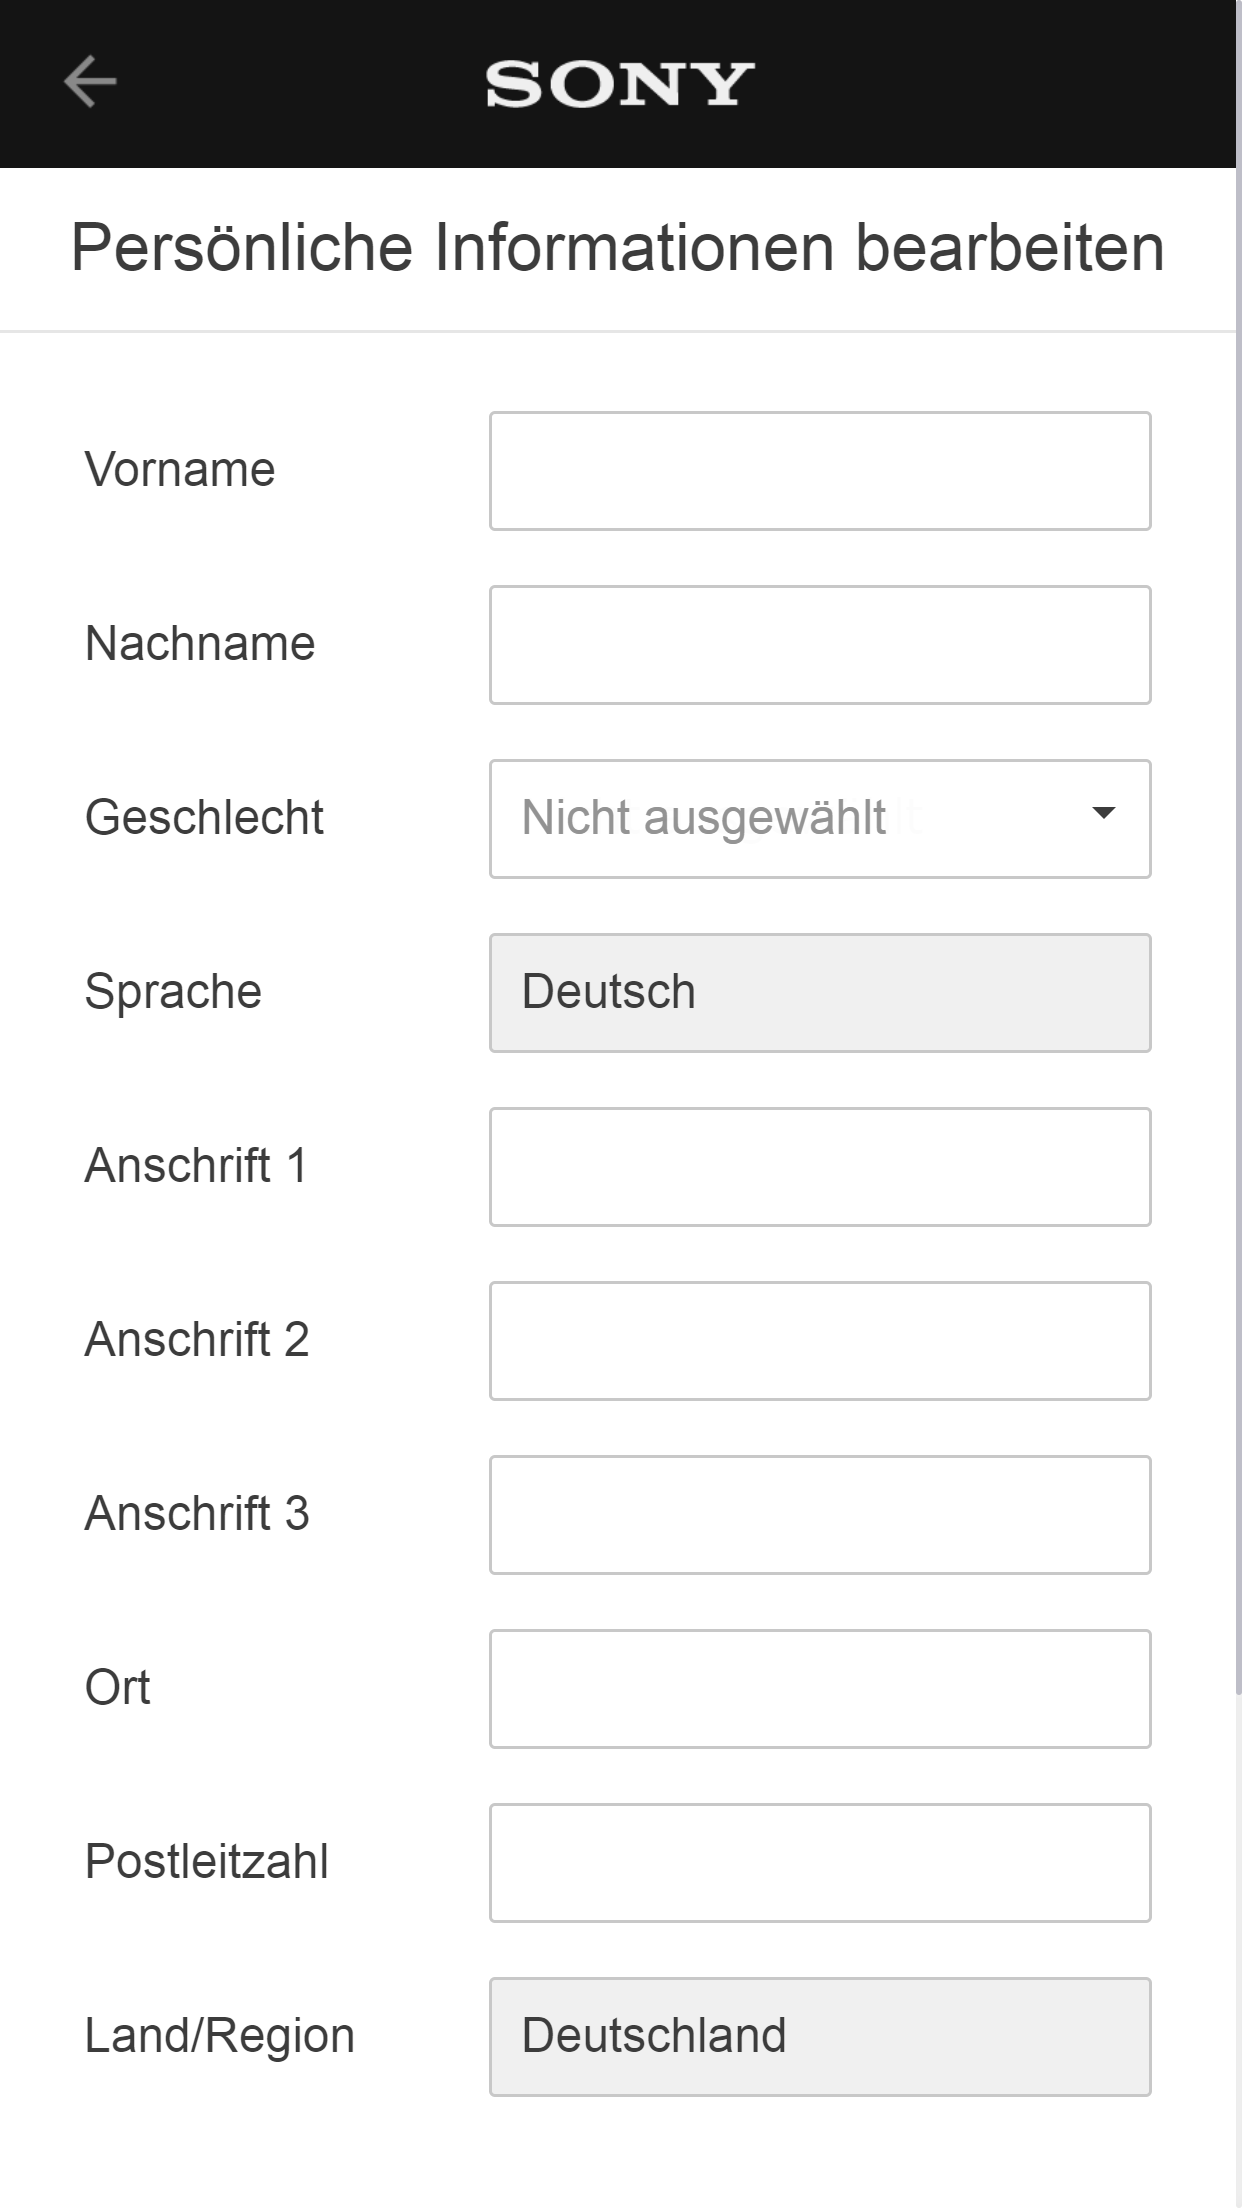Select the Ort entry field

820,1688
